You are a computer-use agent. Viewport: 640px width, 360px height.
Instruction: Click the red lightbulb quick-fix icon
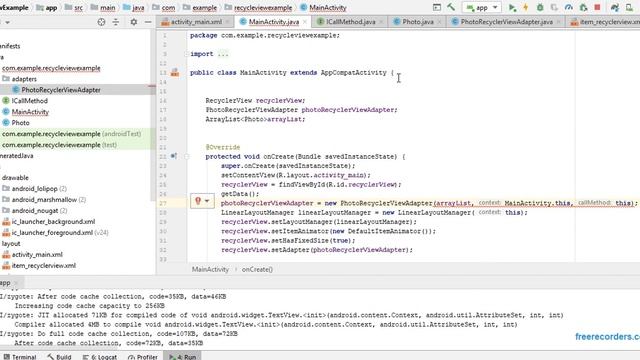(198, 201)
